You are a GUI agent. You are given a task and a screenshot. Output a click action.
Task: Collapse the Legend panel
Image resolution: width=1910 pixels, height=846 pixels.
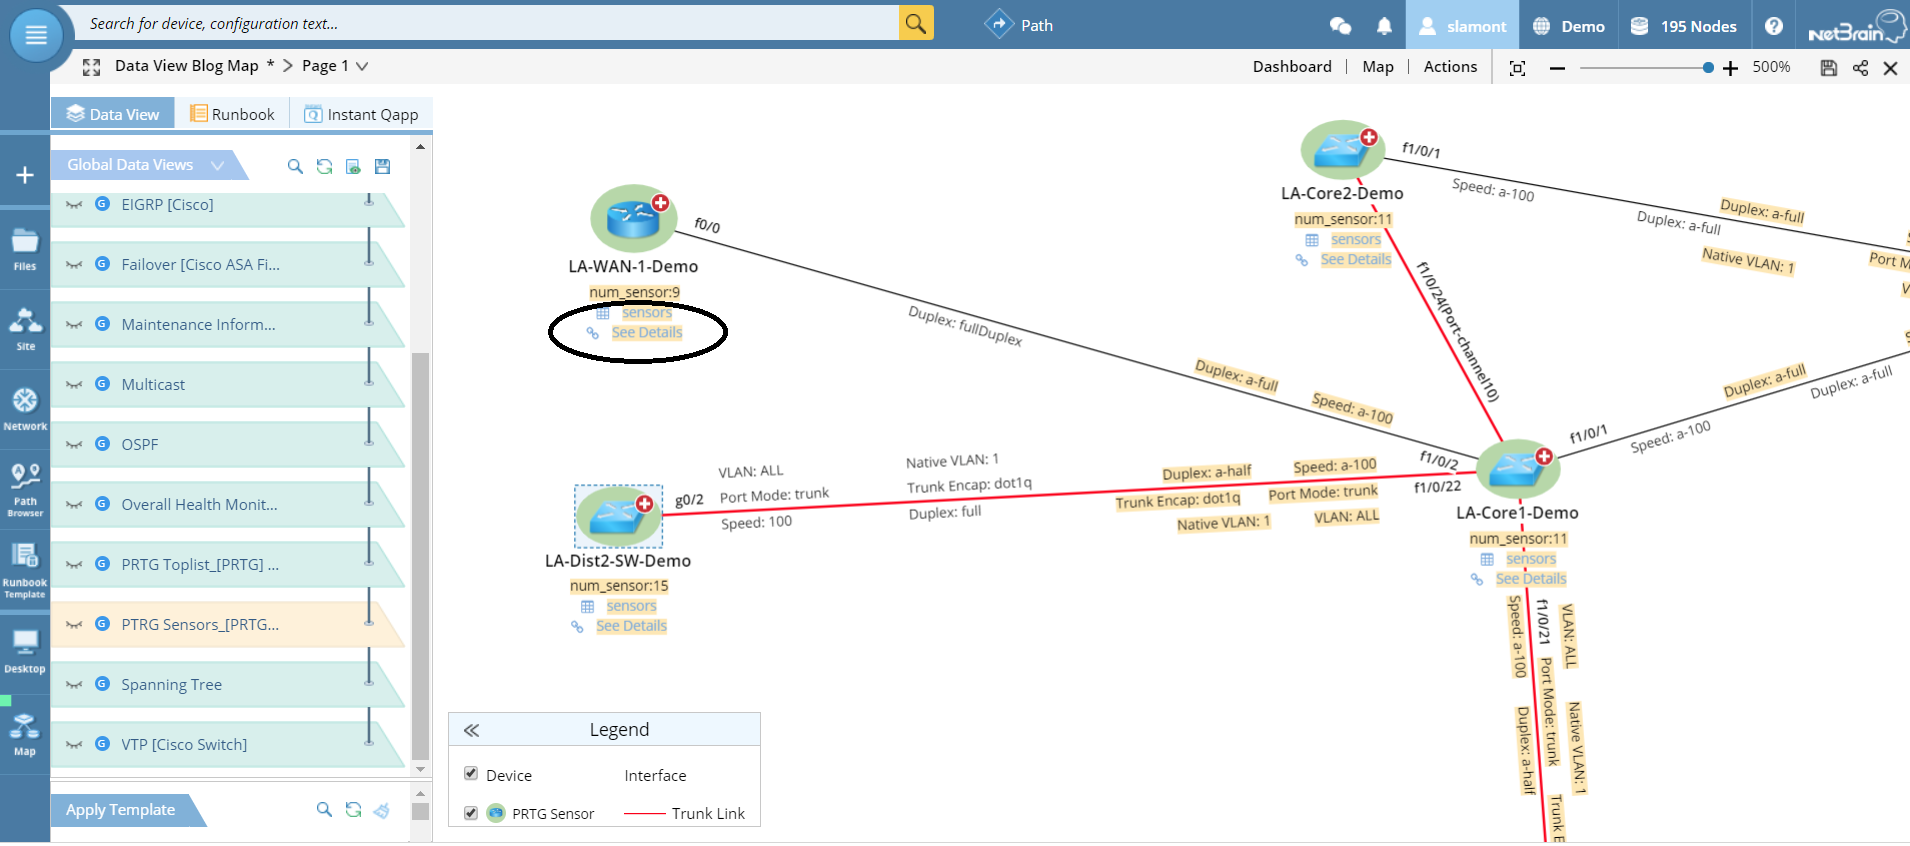(471, 730)
